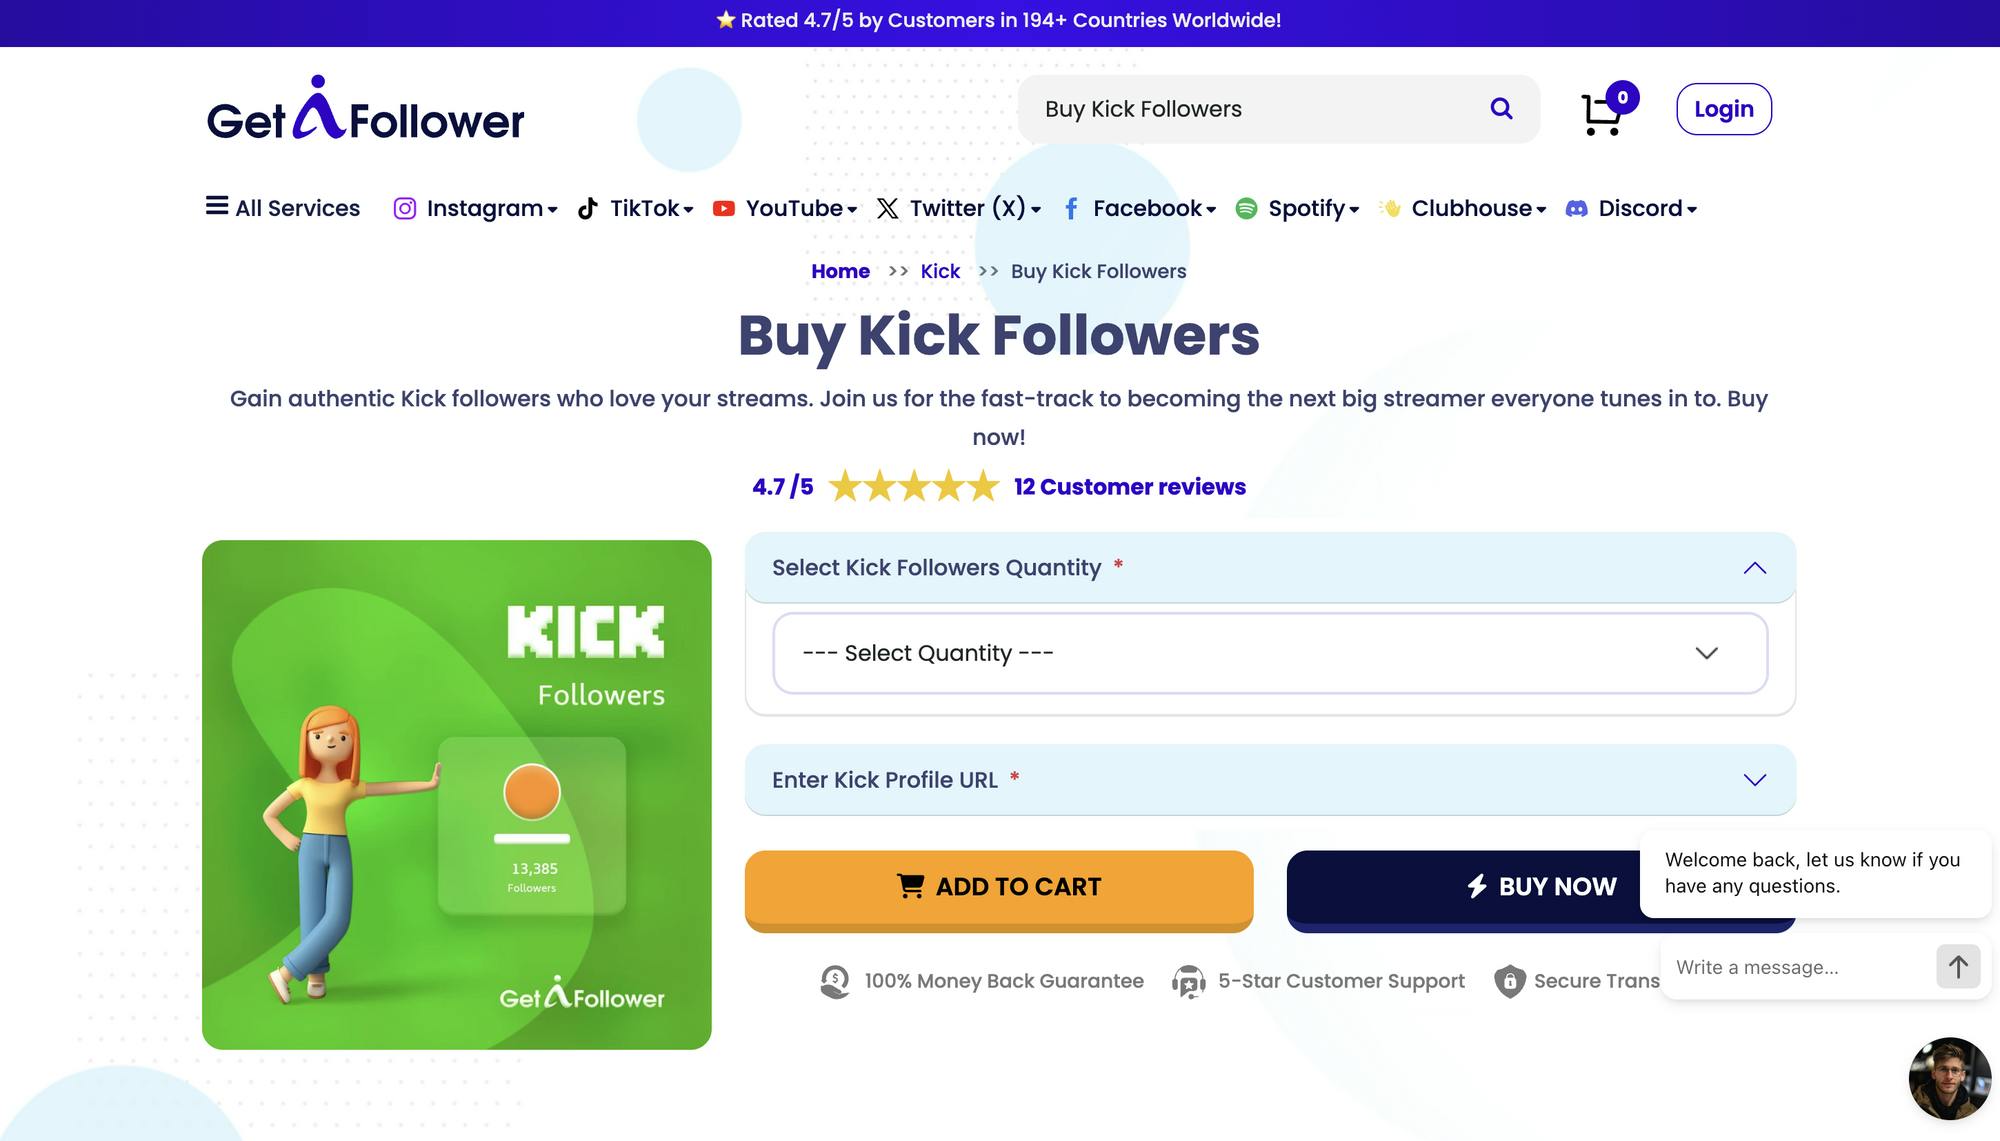
Task: Click the search magnifier icon
Action: point(1501,108)
